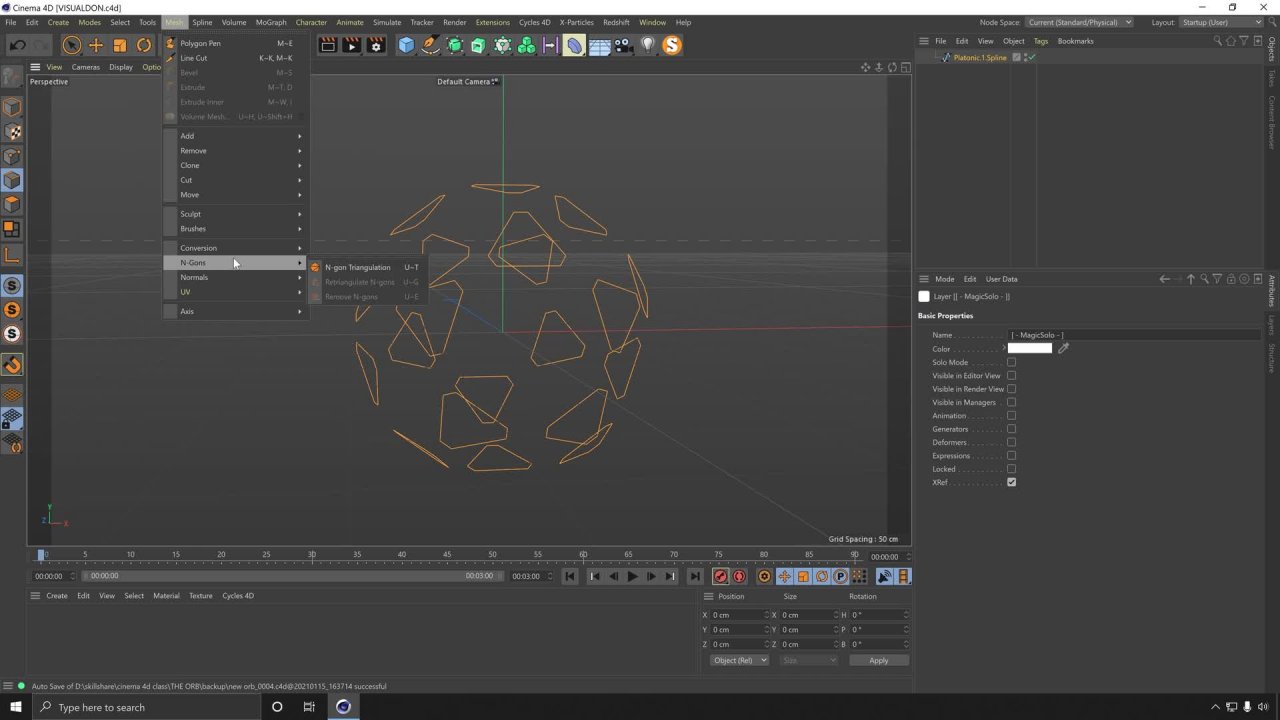Open the Object (Rel) coordinate dropdown
Viewport: 1280px width, 720px height.
[739, 660]
